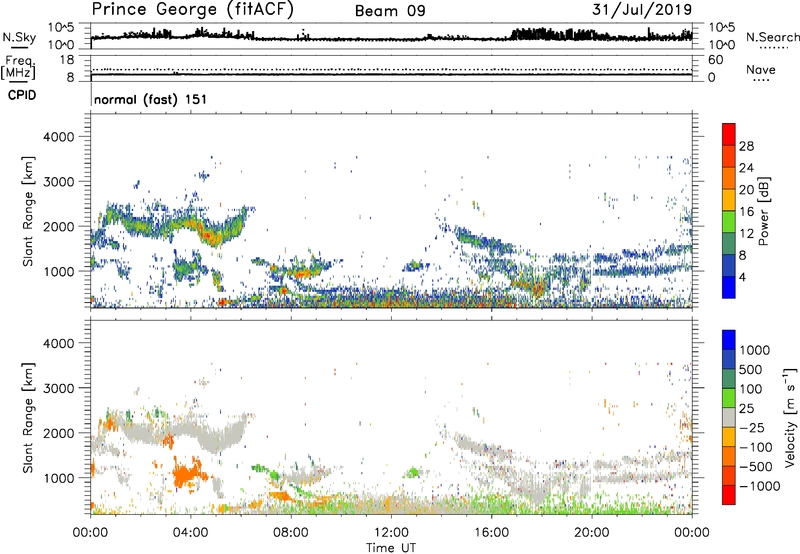The image size is (800, 554).
Task: Click the frequency panel '18' axis label
Action: point(67,60)
